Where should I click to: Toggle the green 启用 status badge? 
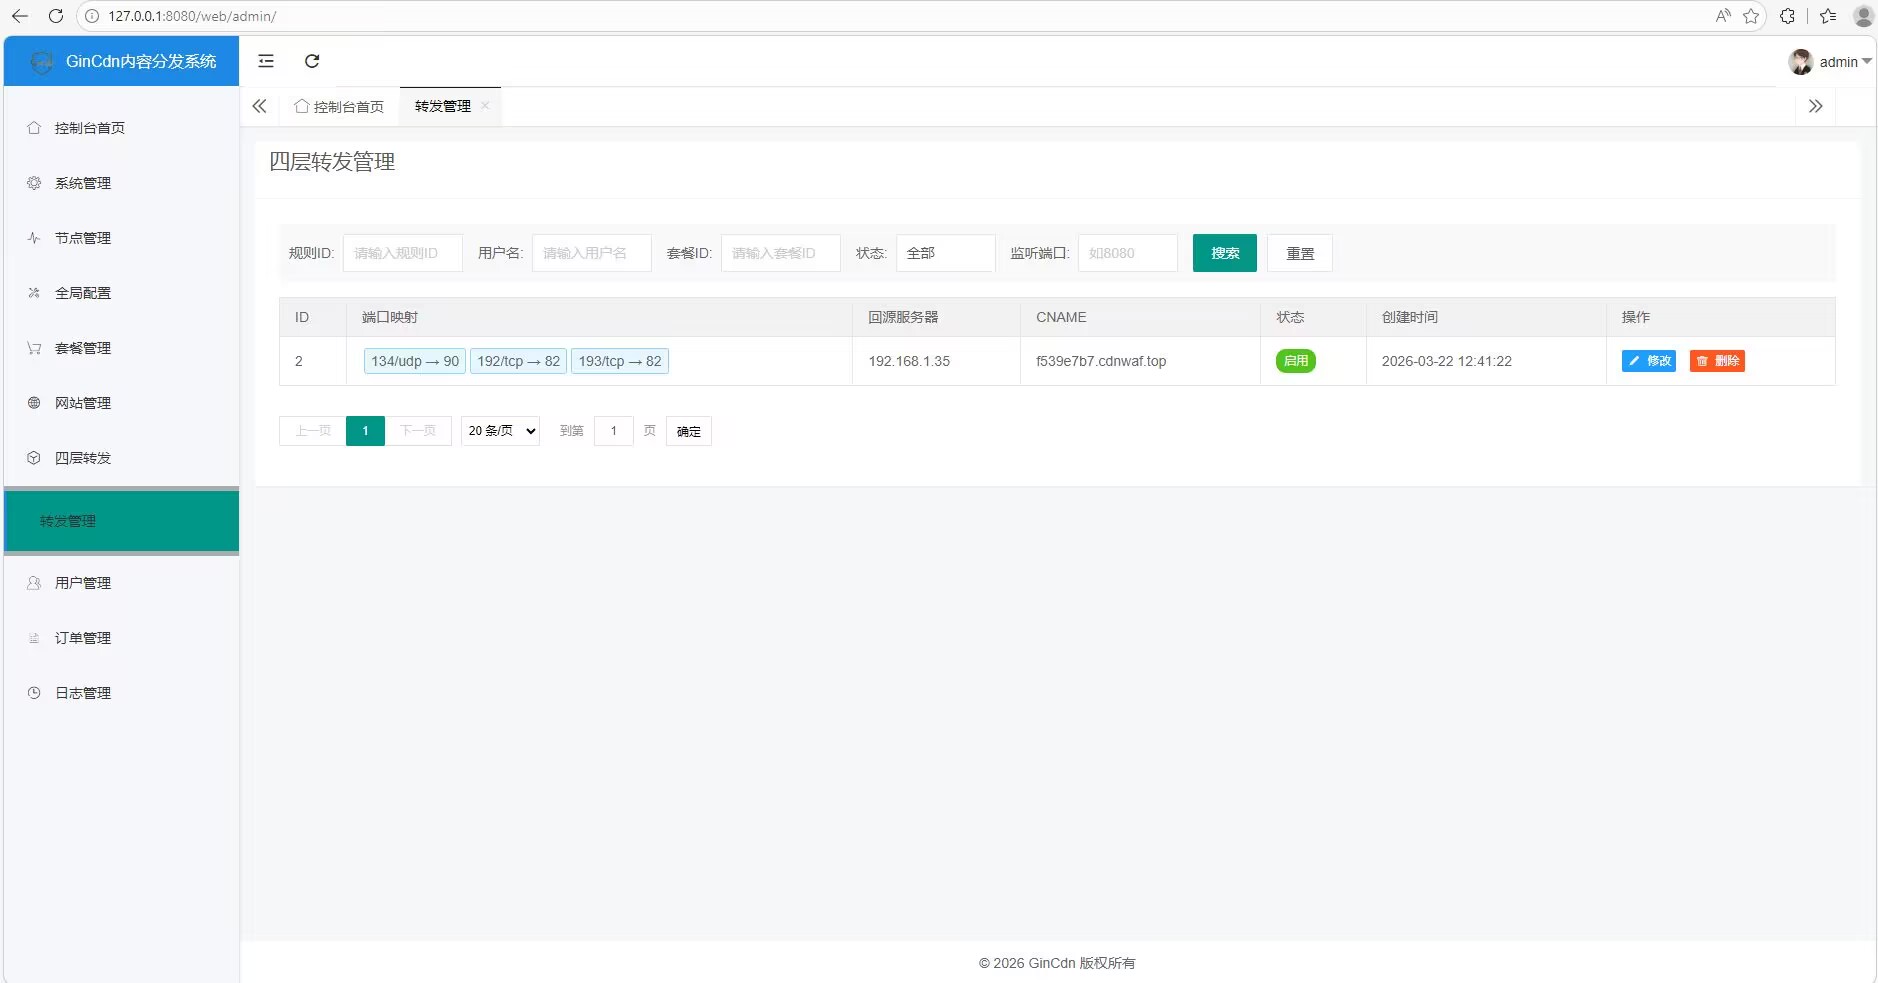[x=1295, y=361]
